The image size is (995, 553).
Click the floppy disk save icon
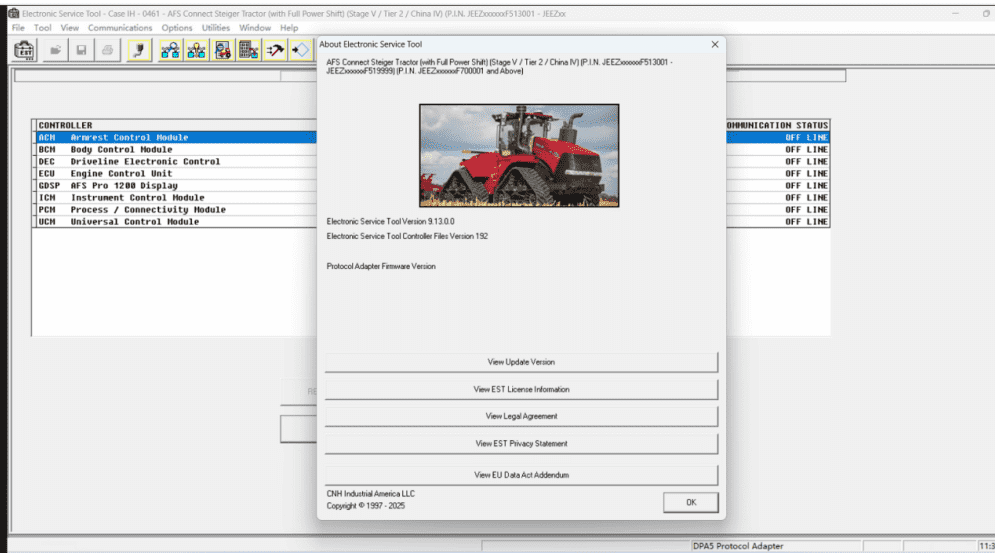click(x=81, y=50)
